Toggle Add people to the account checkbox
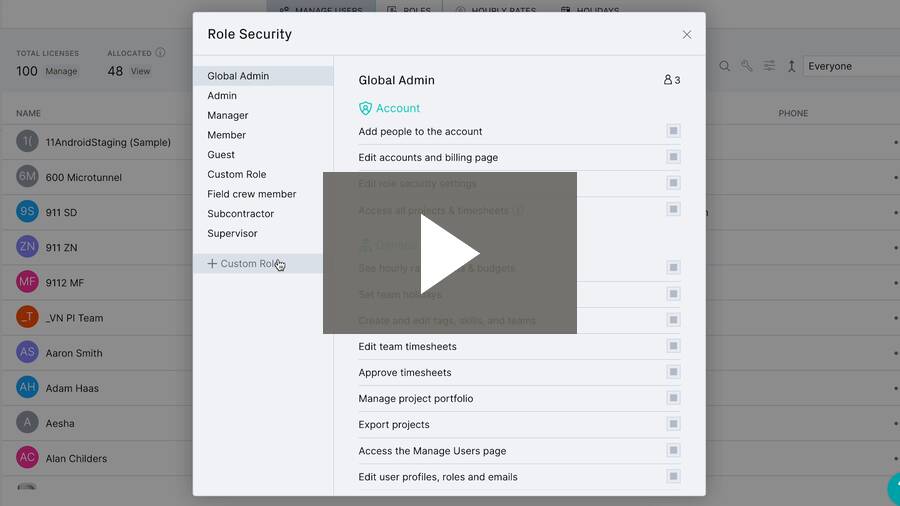This screenshot has width=900, height=506. (673, 131)
